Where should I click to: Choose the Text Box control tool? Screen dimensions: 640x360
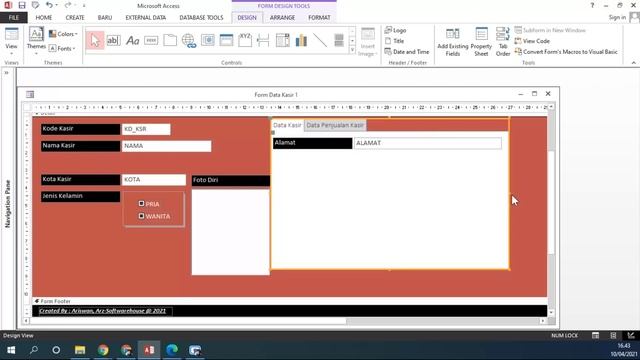coord(113,40)
